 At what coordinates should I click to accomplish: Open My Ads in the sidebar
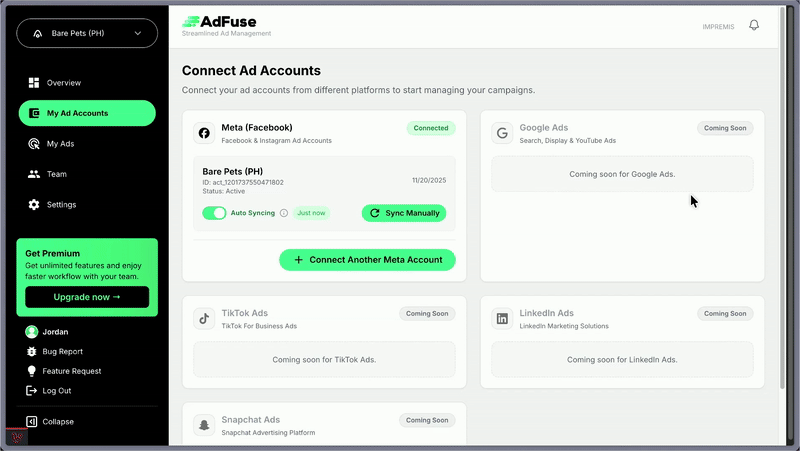[x=60, y=144]
